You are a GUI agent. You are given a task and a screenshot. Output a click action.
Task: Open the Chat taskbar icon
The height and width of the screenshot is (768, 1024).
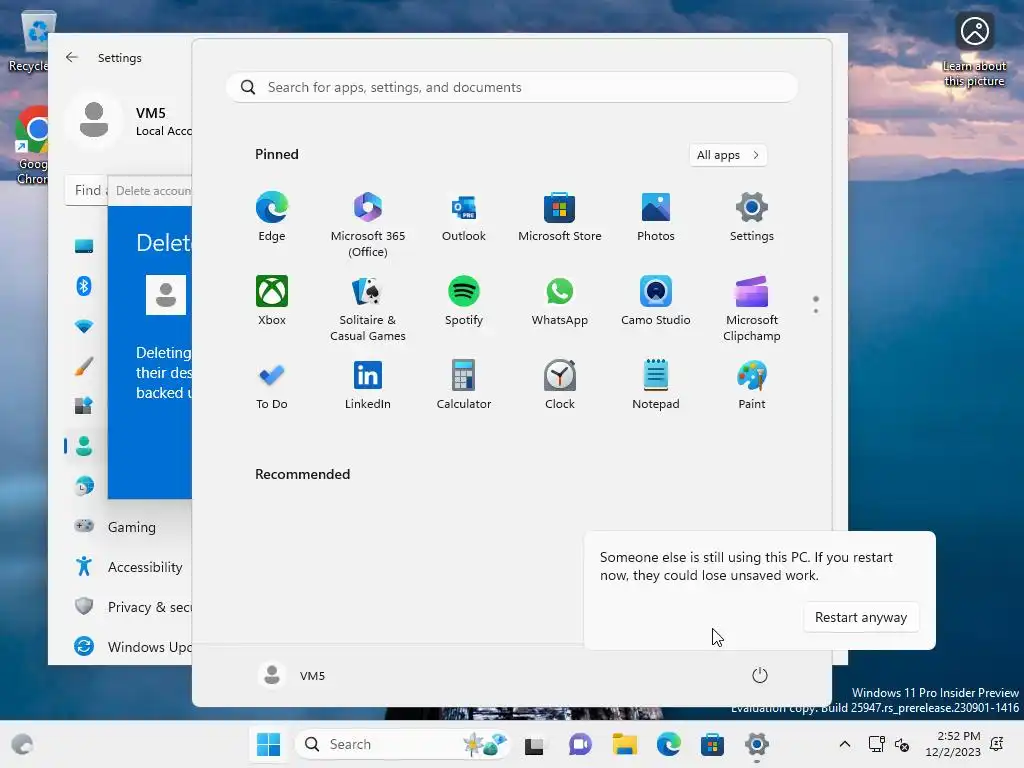[x=579, y=744]
